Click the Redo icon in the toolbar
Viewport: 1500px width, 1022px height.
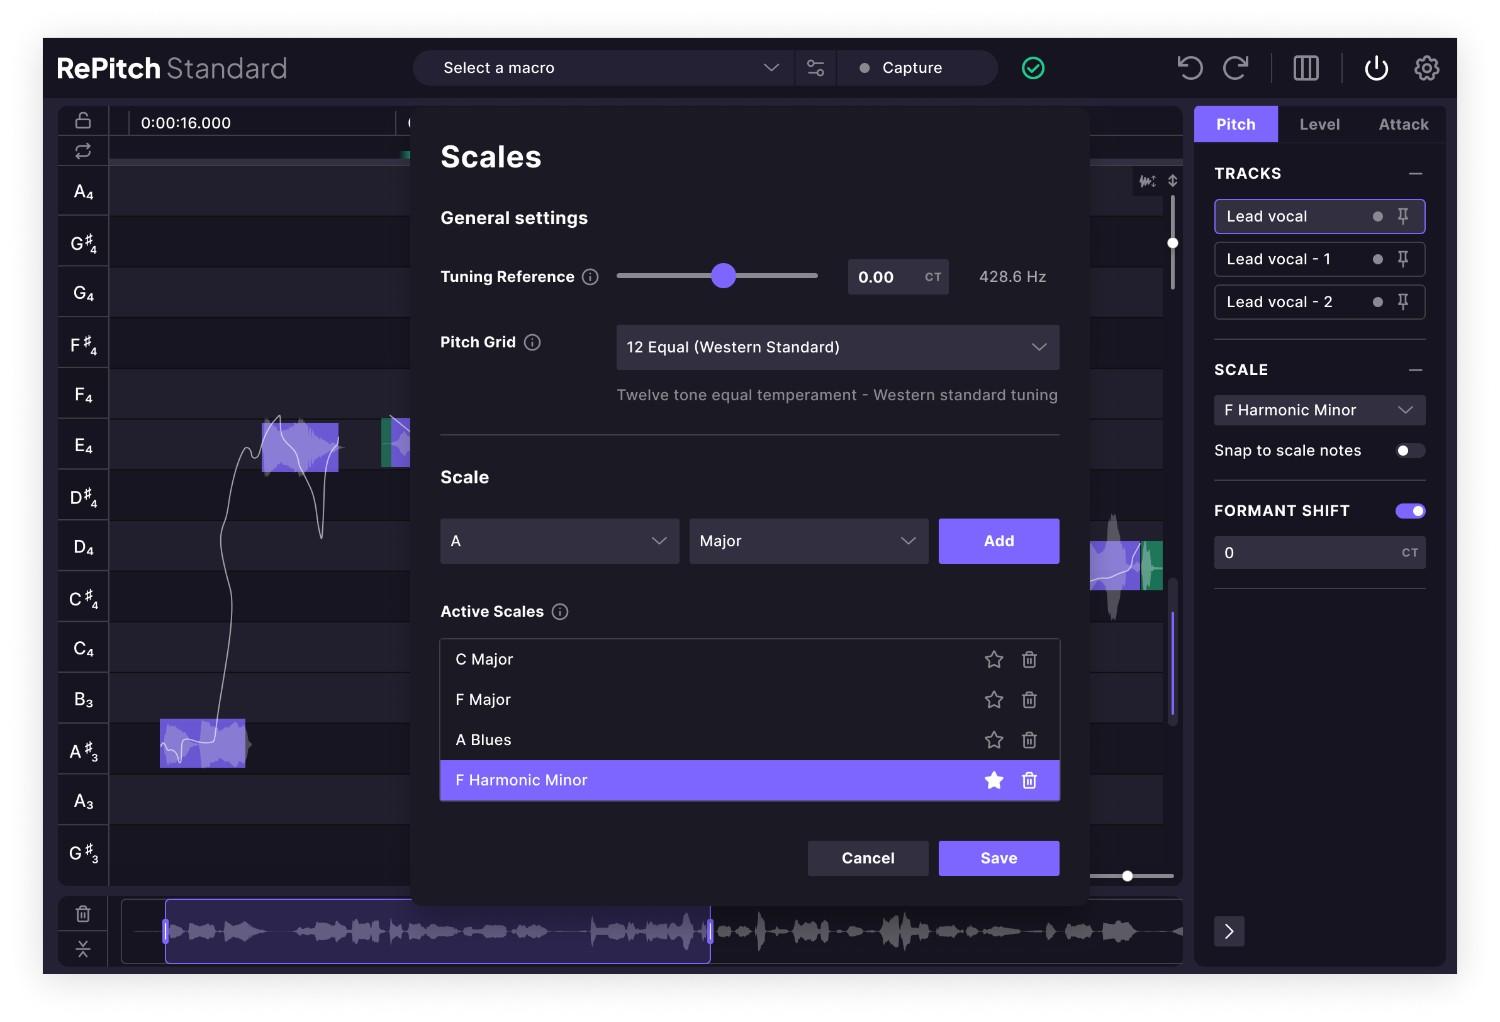[1236, 67]
